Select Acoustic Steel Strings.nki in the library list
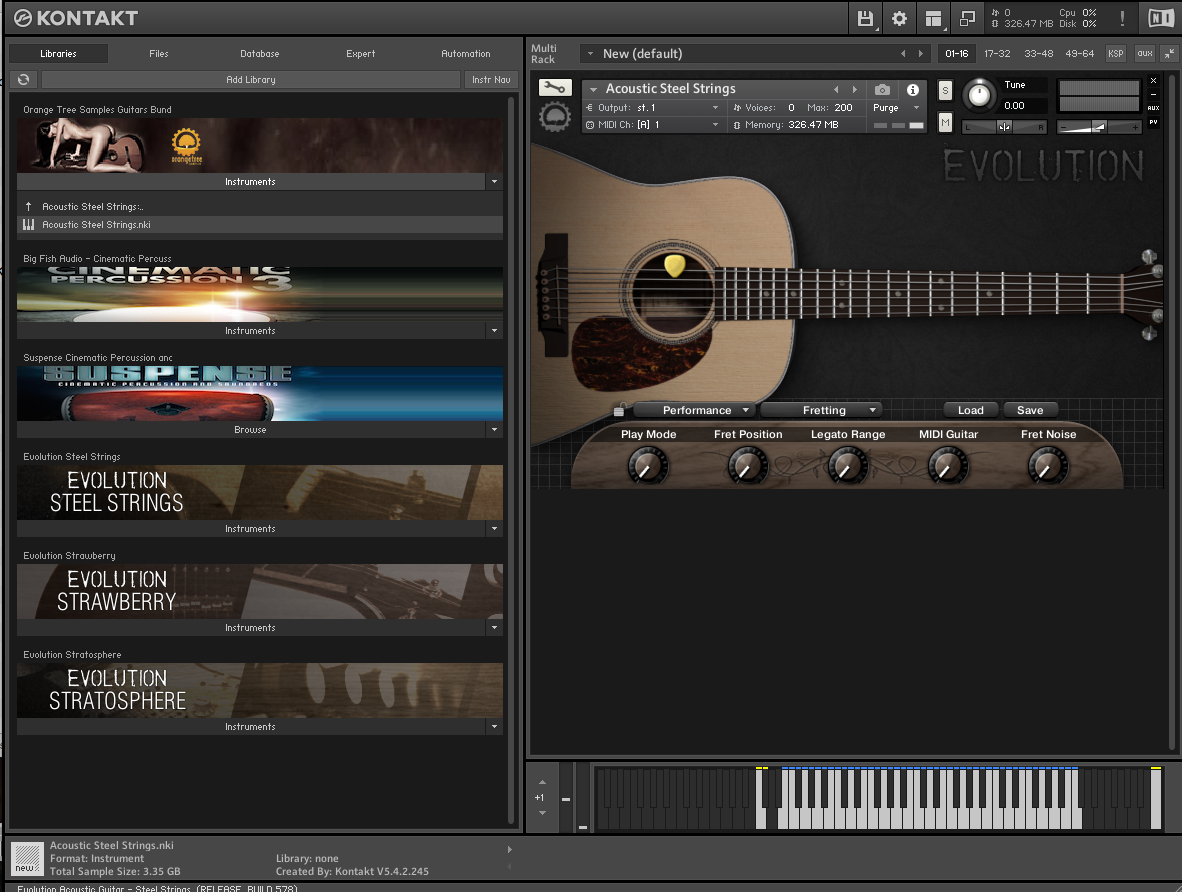1182x892 pixels. click(x=260, y=224)
